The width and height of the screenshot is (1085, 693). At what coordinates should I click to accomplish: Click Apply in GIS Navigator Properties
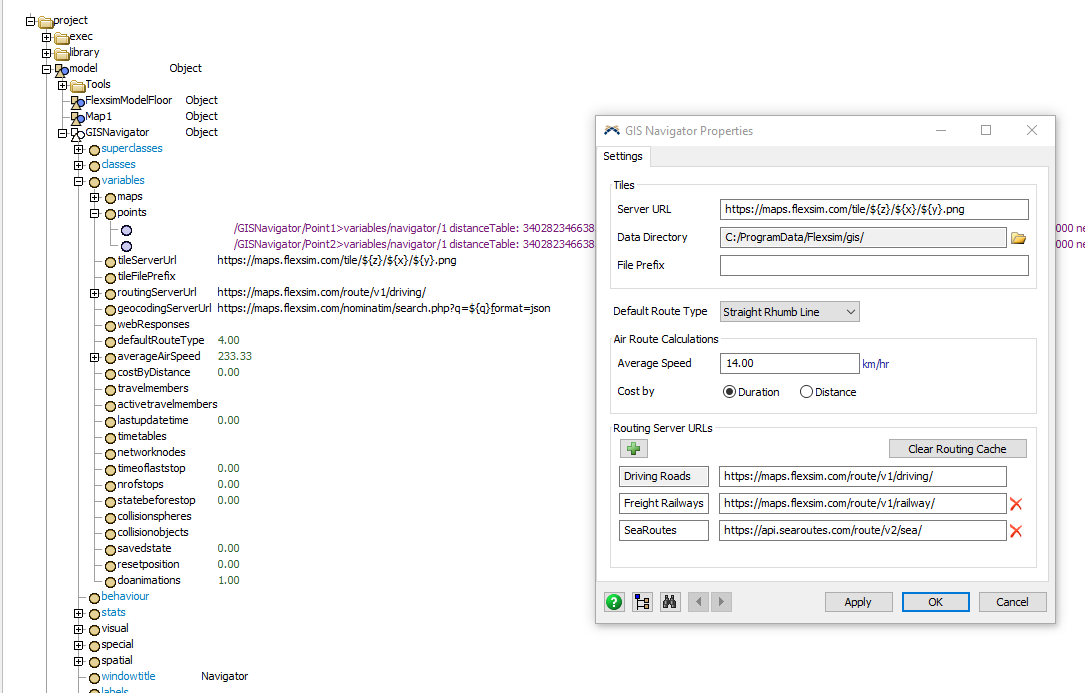click(x=857, y=602)
